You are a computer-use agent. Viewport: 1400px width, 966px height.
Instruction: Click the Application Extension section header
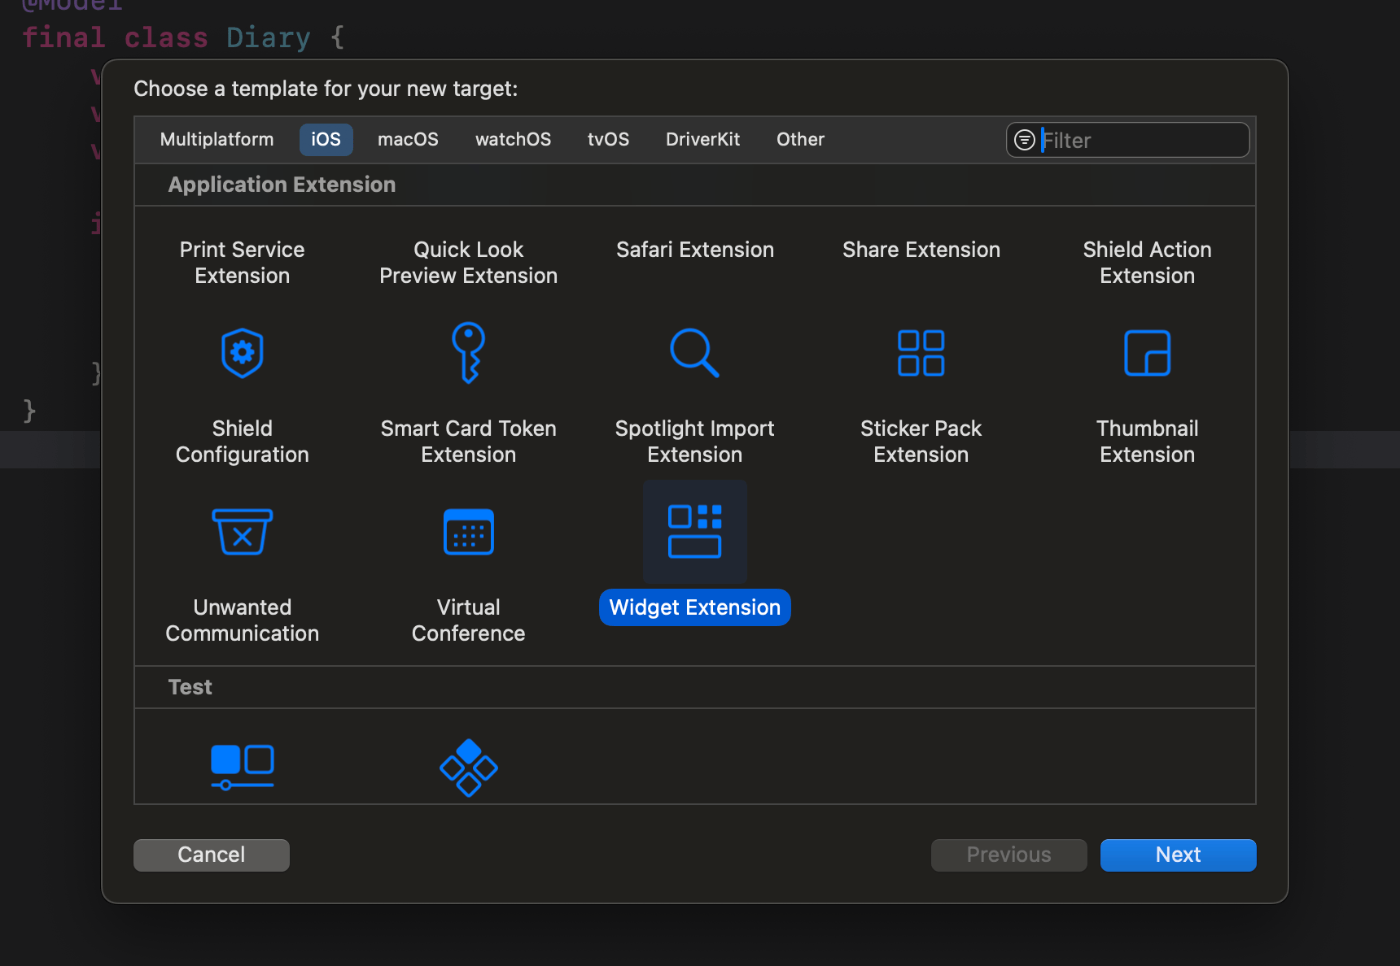tap(282, 185)
